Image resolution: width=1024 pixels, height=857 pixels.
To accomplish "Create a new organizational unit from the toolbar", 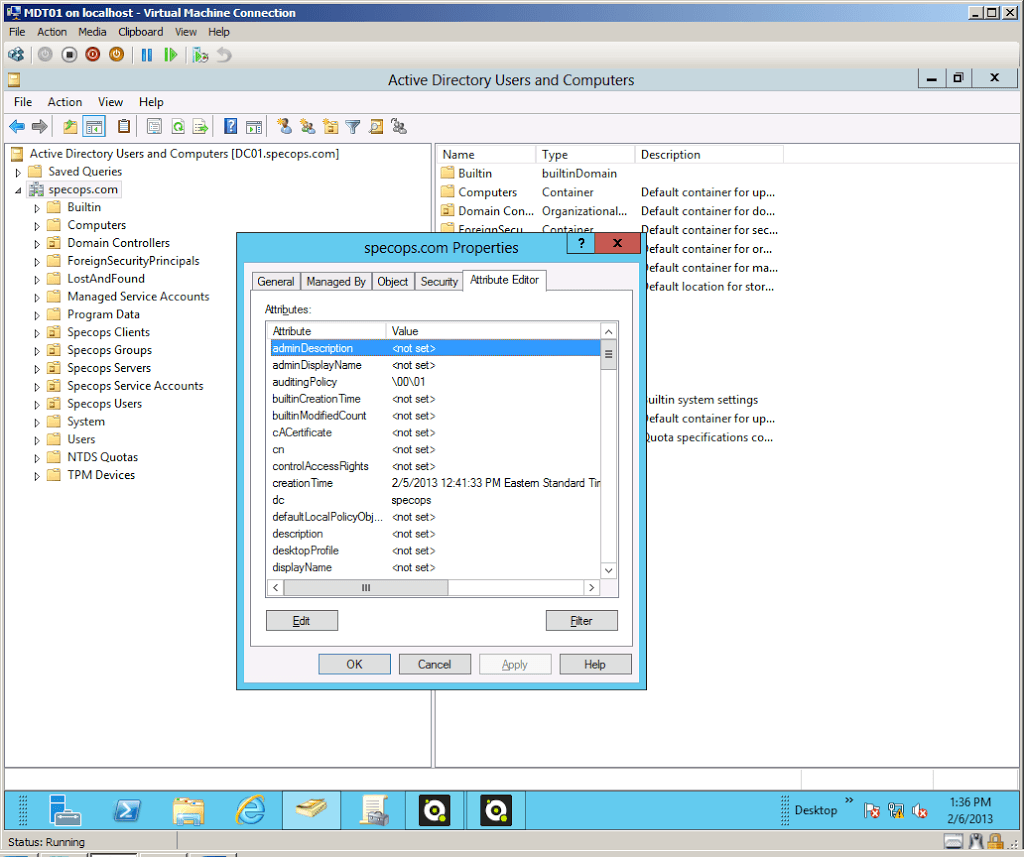I will [x=330, y=126].
